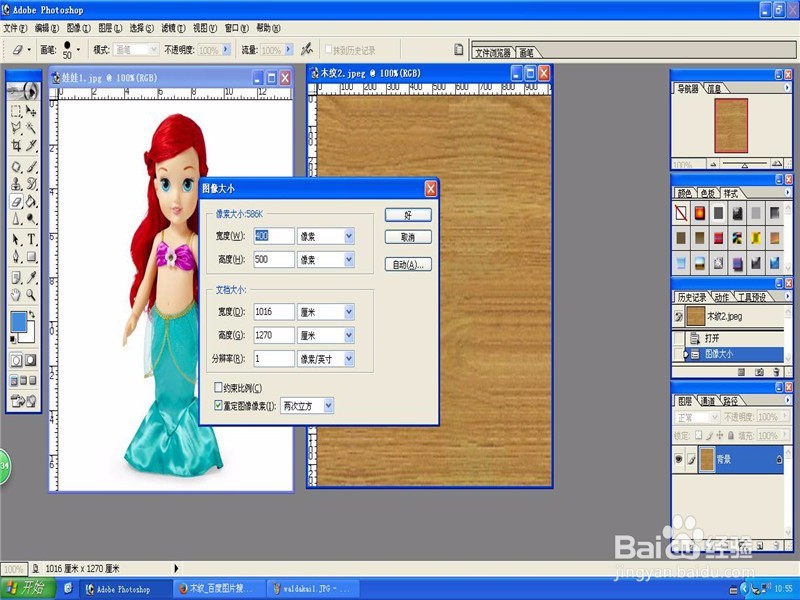The height and width of the screenshot is (600, 800).
Task: Open the 文件 (File) menu
Action: point(15,28)
